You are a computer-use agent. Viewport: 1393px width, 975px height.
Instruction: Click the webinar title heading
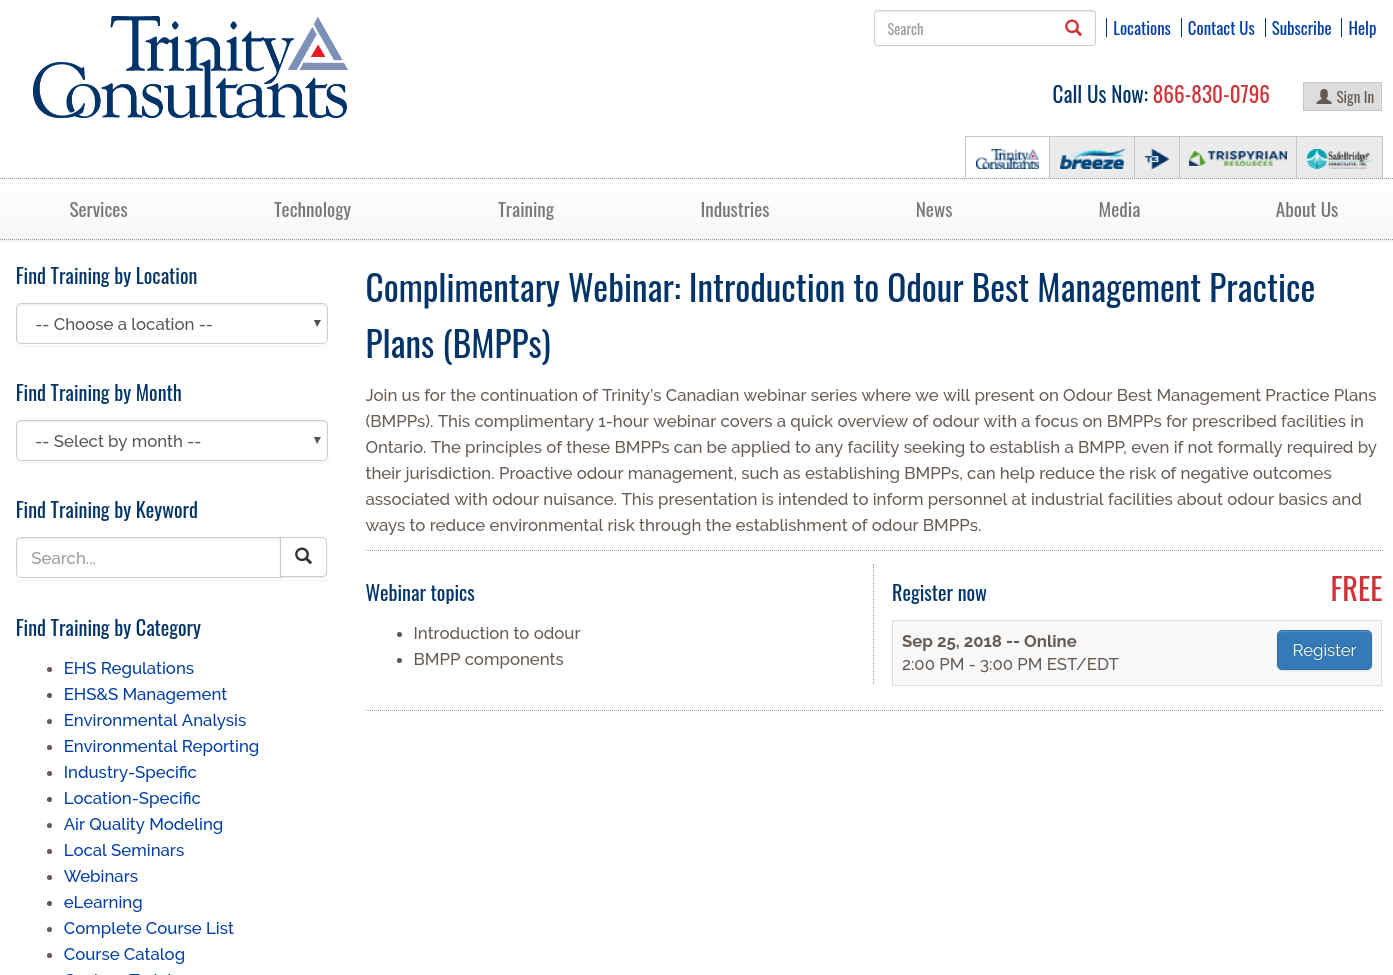tap(840, 315)
